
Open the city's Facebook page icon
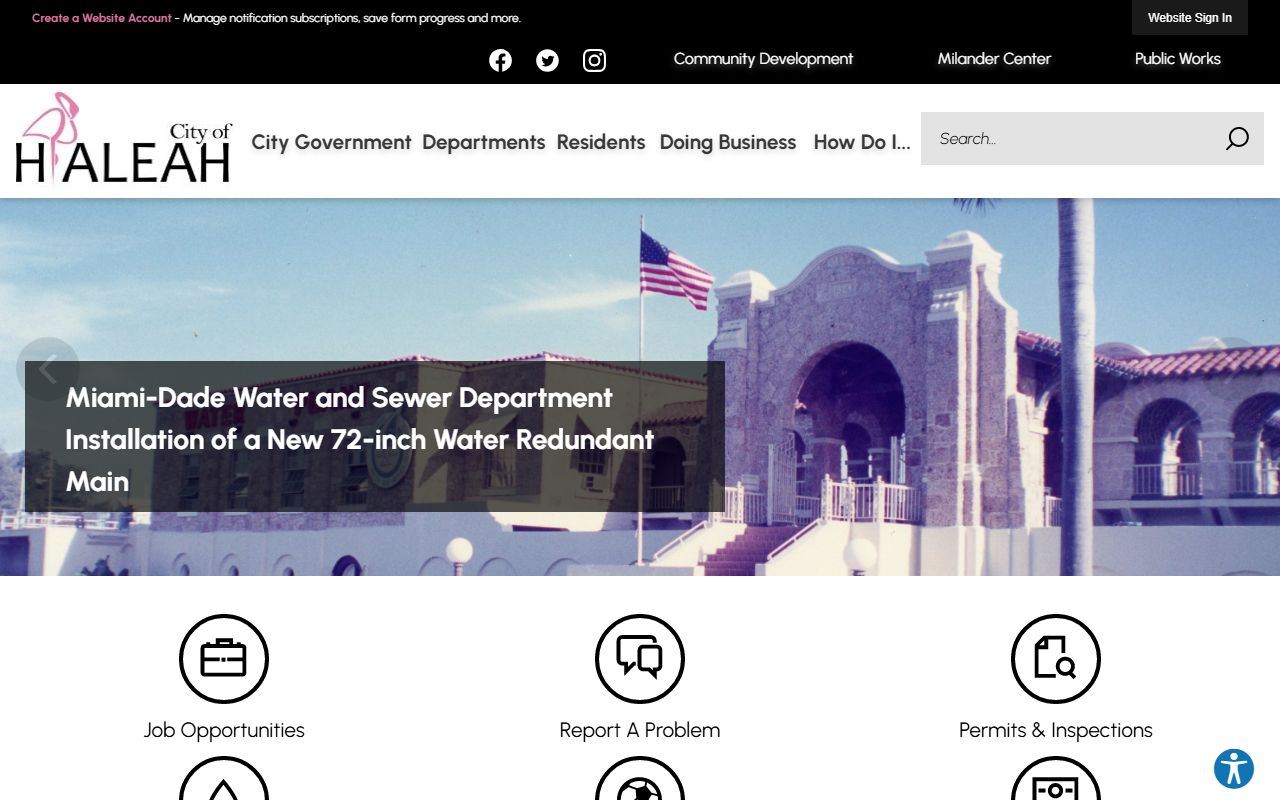500,60
